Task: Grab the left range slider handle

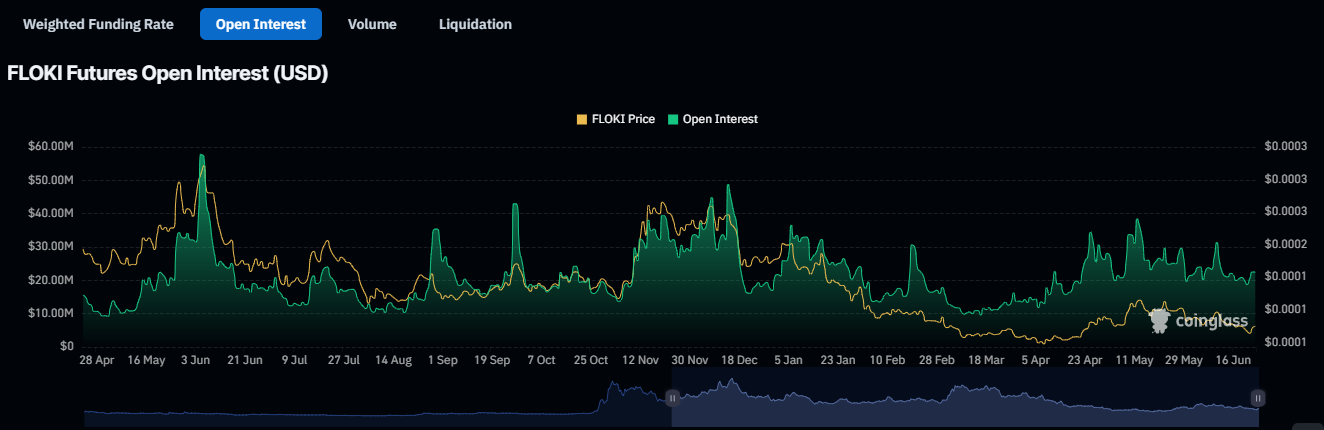Action: 672,398
